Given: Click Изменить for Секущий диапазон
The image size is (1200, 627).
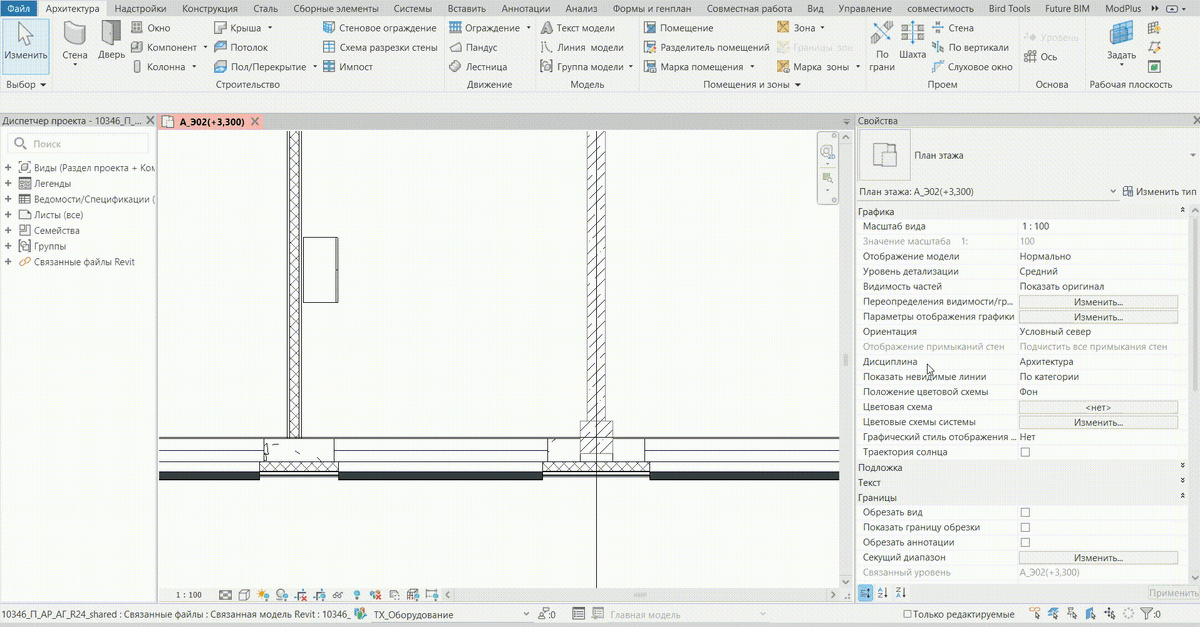Looking at the screenshot, I should click(1098, 557).
